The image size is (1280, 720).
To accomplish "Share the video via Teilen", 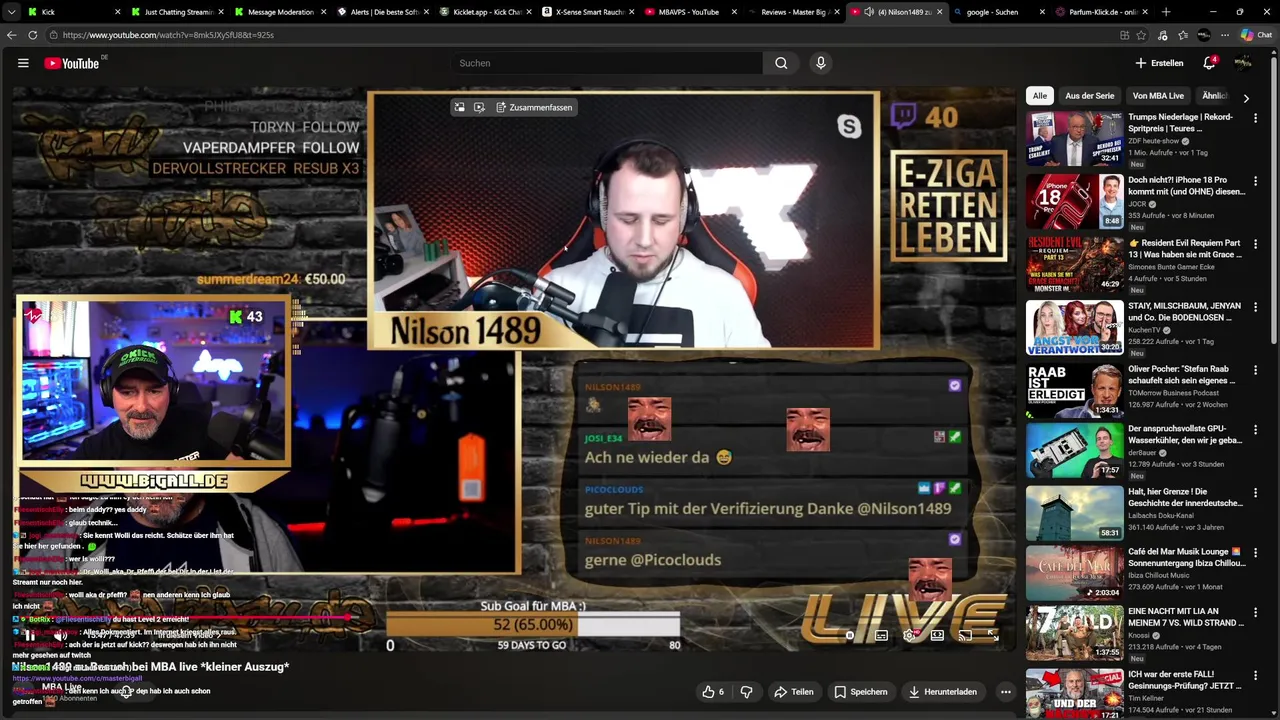I will click(x=793, y=692).
